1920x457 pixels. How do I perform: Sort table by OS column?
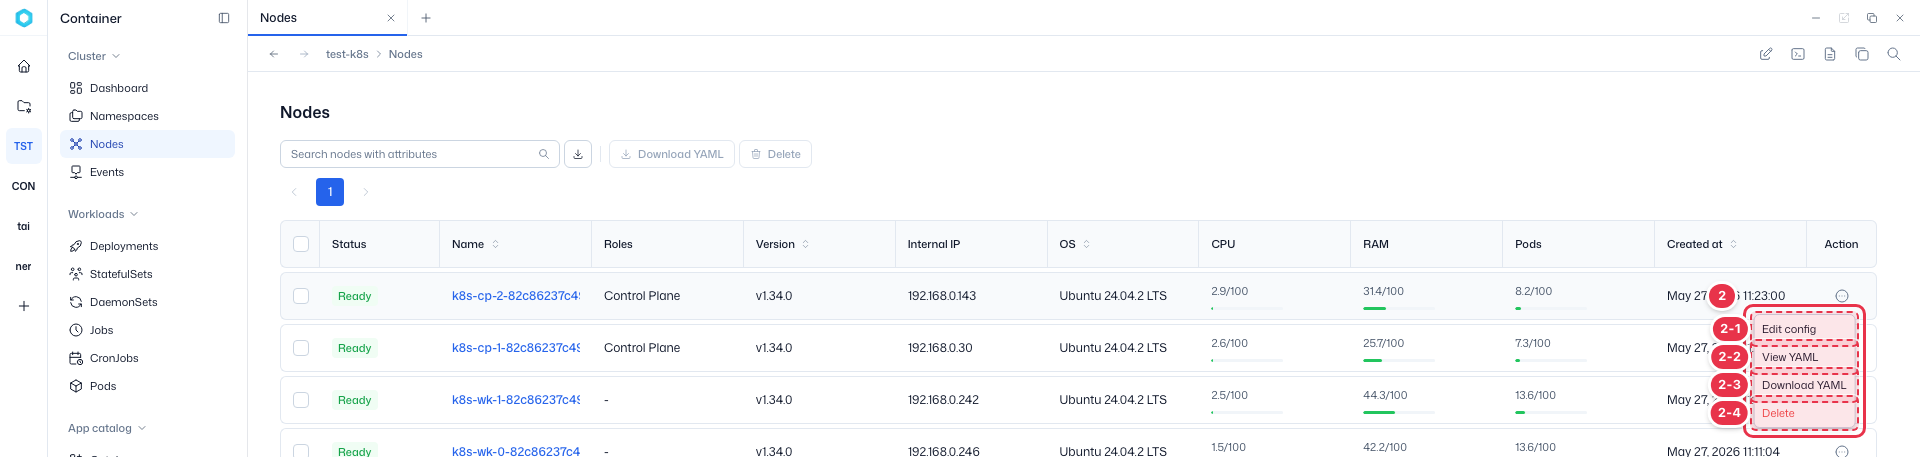1087,244
